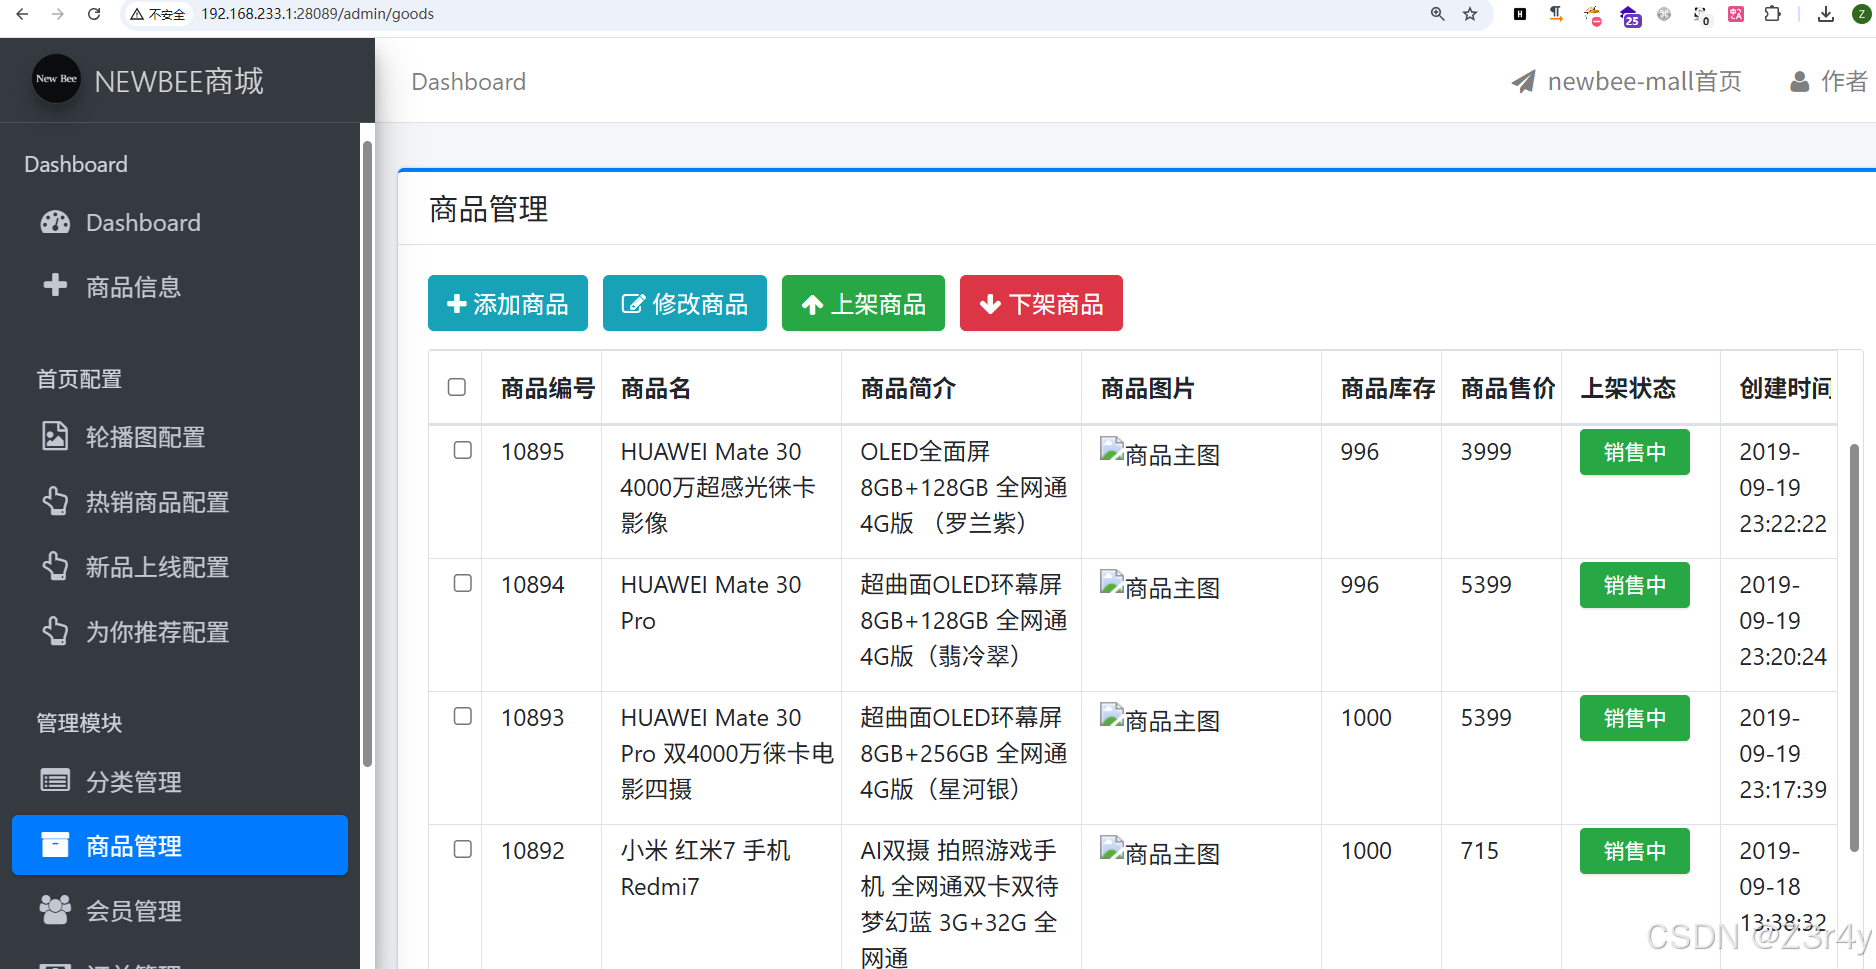
Task: Click the 添加商品 button
Action: (x=508, y=303)
